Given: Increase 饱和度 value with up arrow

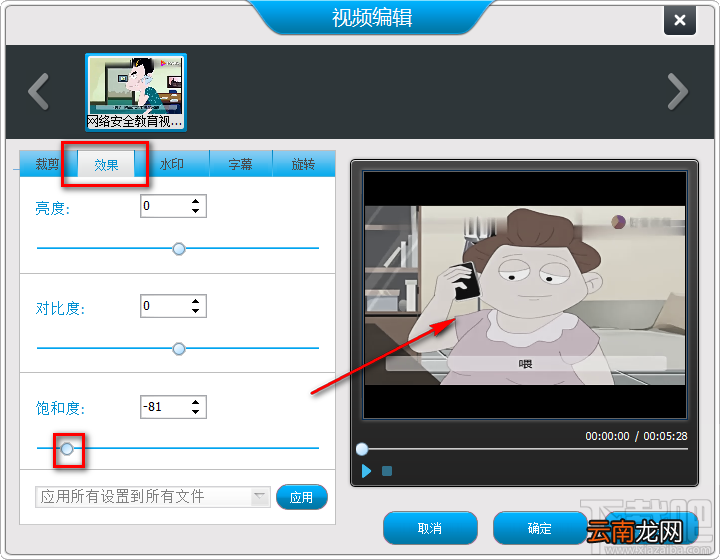Looking at the screenshot, I should pyautogui.click(x=196, y=402).
